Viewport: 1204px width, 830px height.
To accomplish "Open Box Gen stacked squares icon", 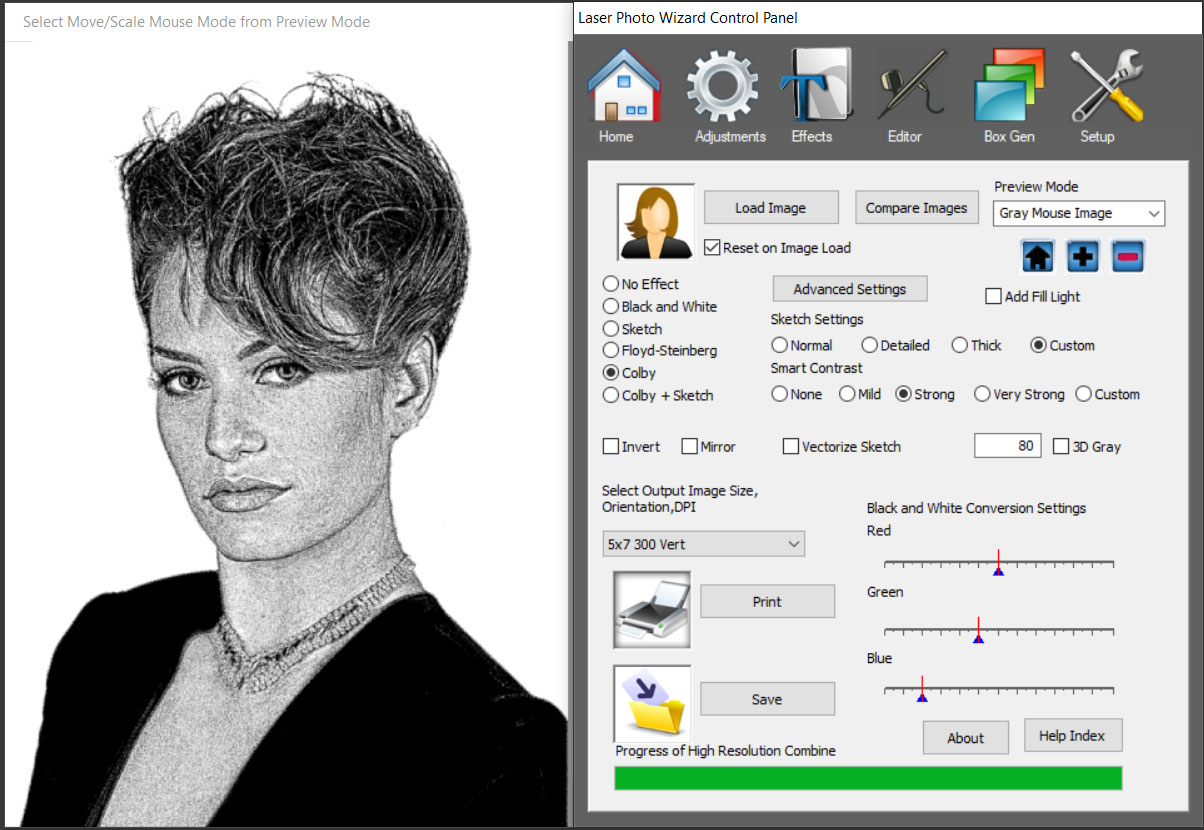I will [1009, 85].
